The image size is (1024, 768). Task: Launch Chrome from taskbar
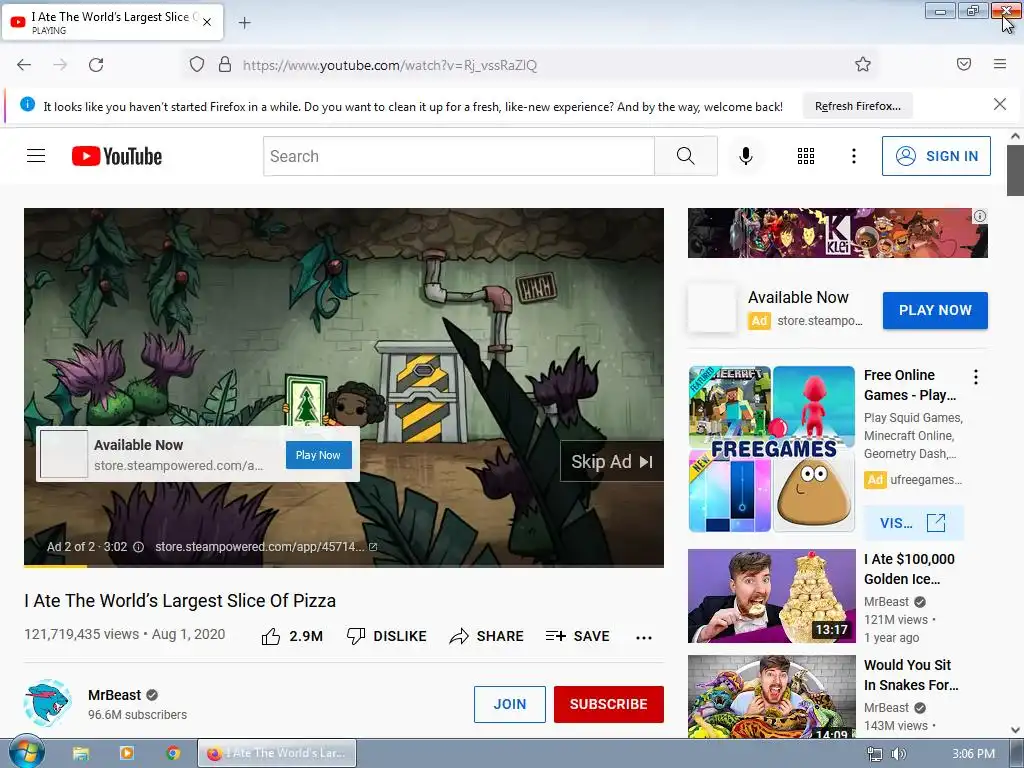pos(172,754)
